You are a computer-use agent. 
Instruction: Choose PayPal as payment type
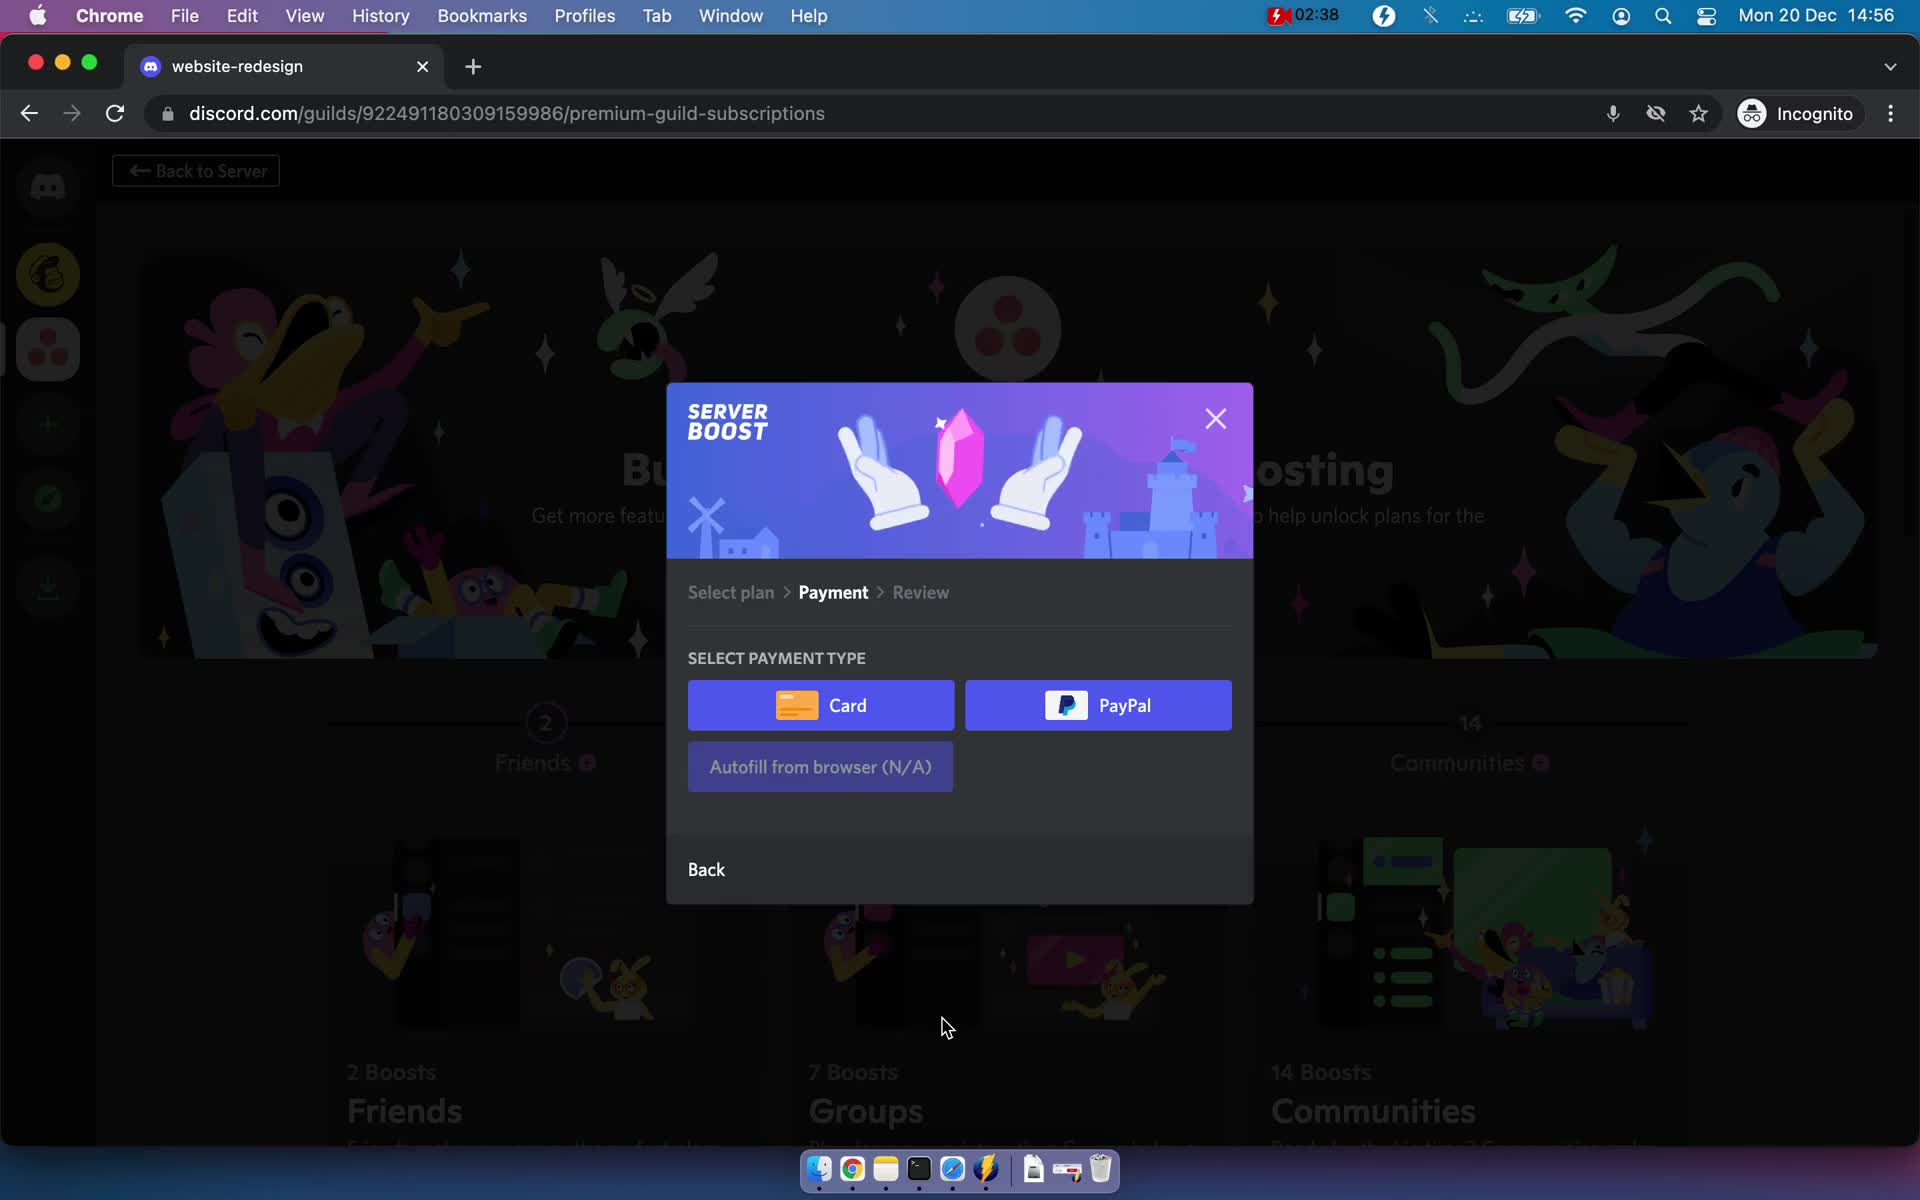(x=1098, y=705)
